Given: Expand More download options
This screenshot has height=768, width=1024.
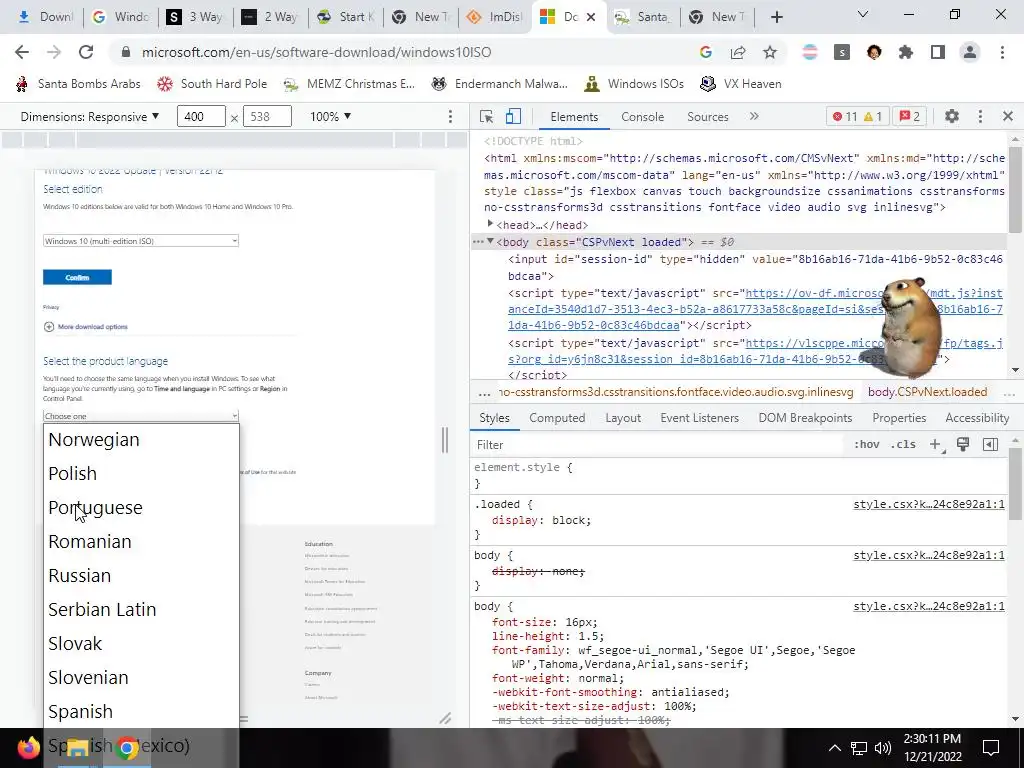Looking at the screenshot, I should click(86, 327).
